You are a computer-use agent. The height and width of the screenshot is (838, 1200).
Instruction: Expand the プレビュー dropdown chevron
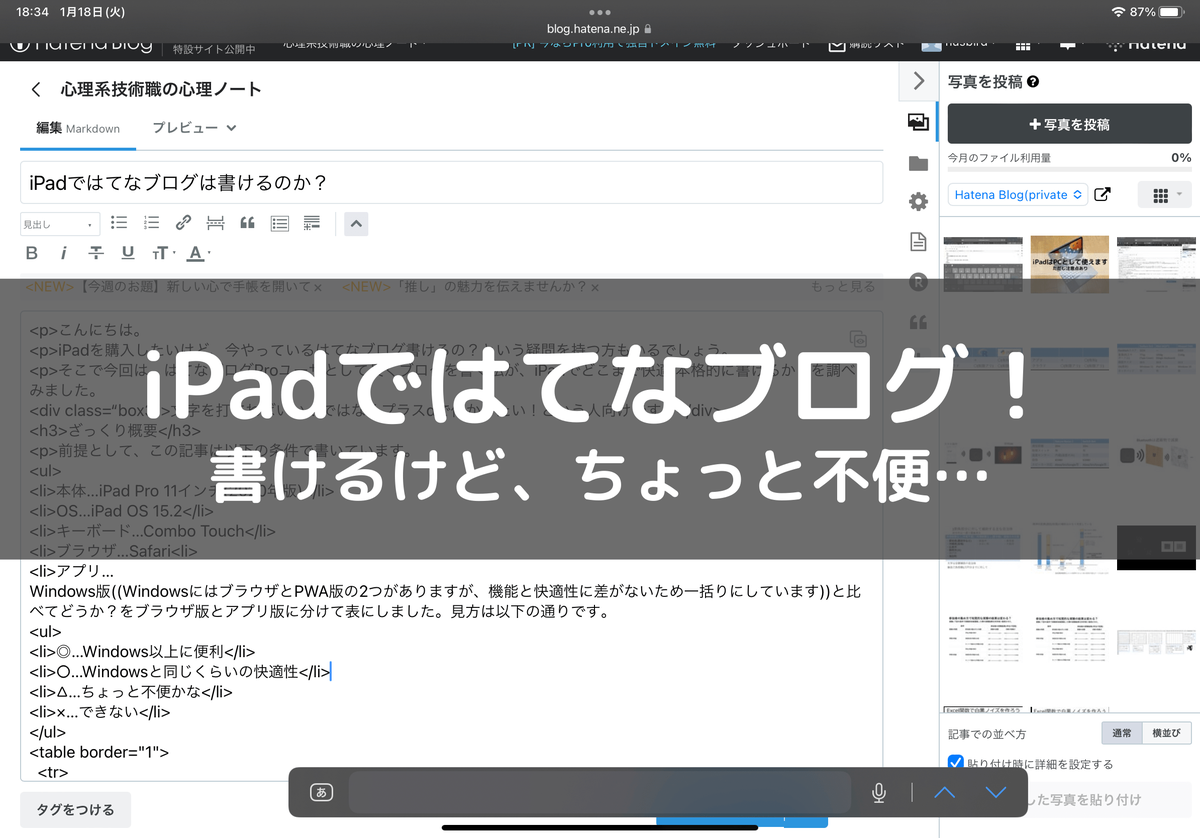coord(232,128)
